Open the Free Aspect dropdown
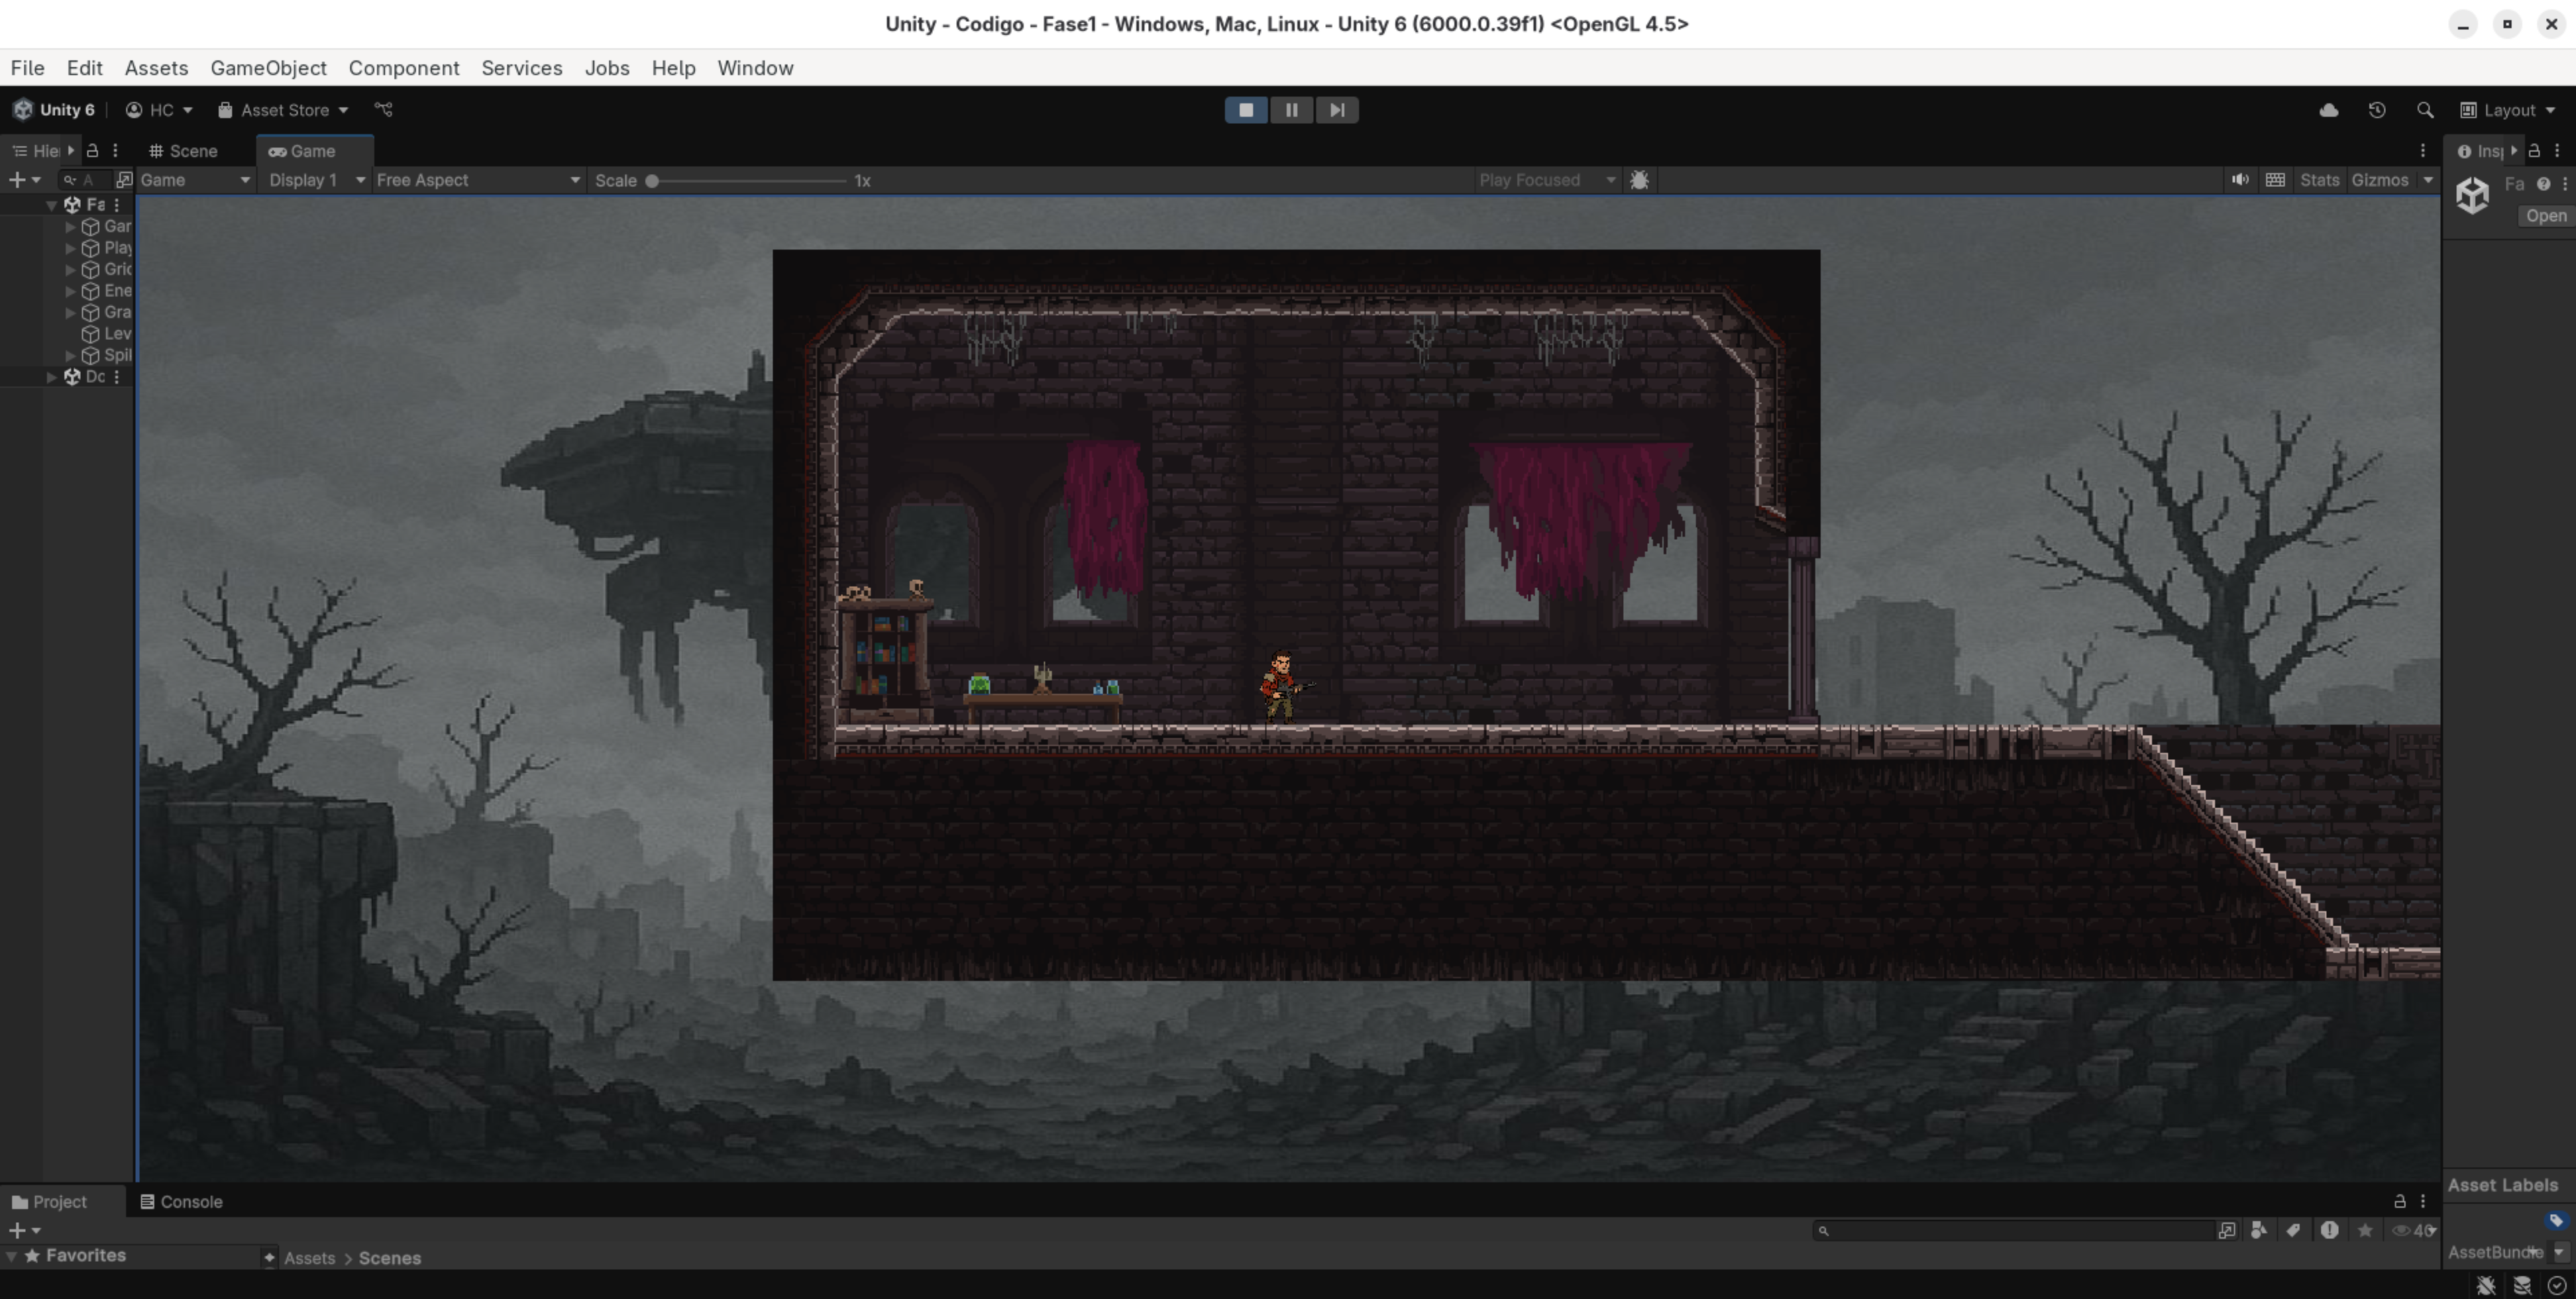Viewport: 2576px width, 1299px height. (x=477, y=180)
